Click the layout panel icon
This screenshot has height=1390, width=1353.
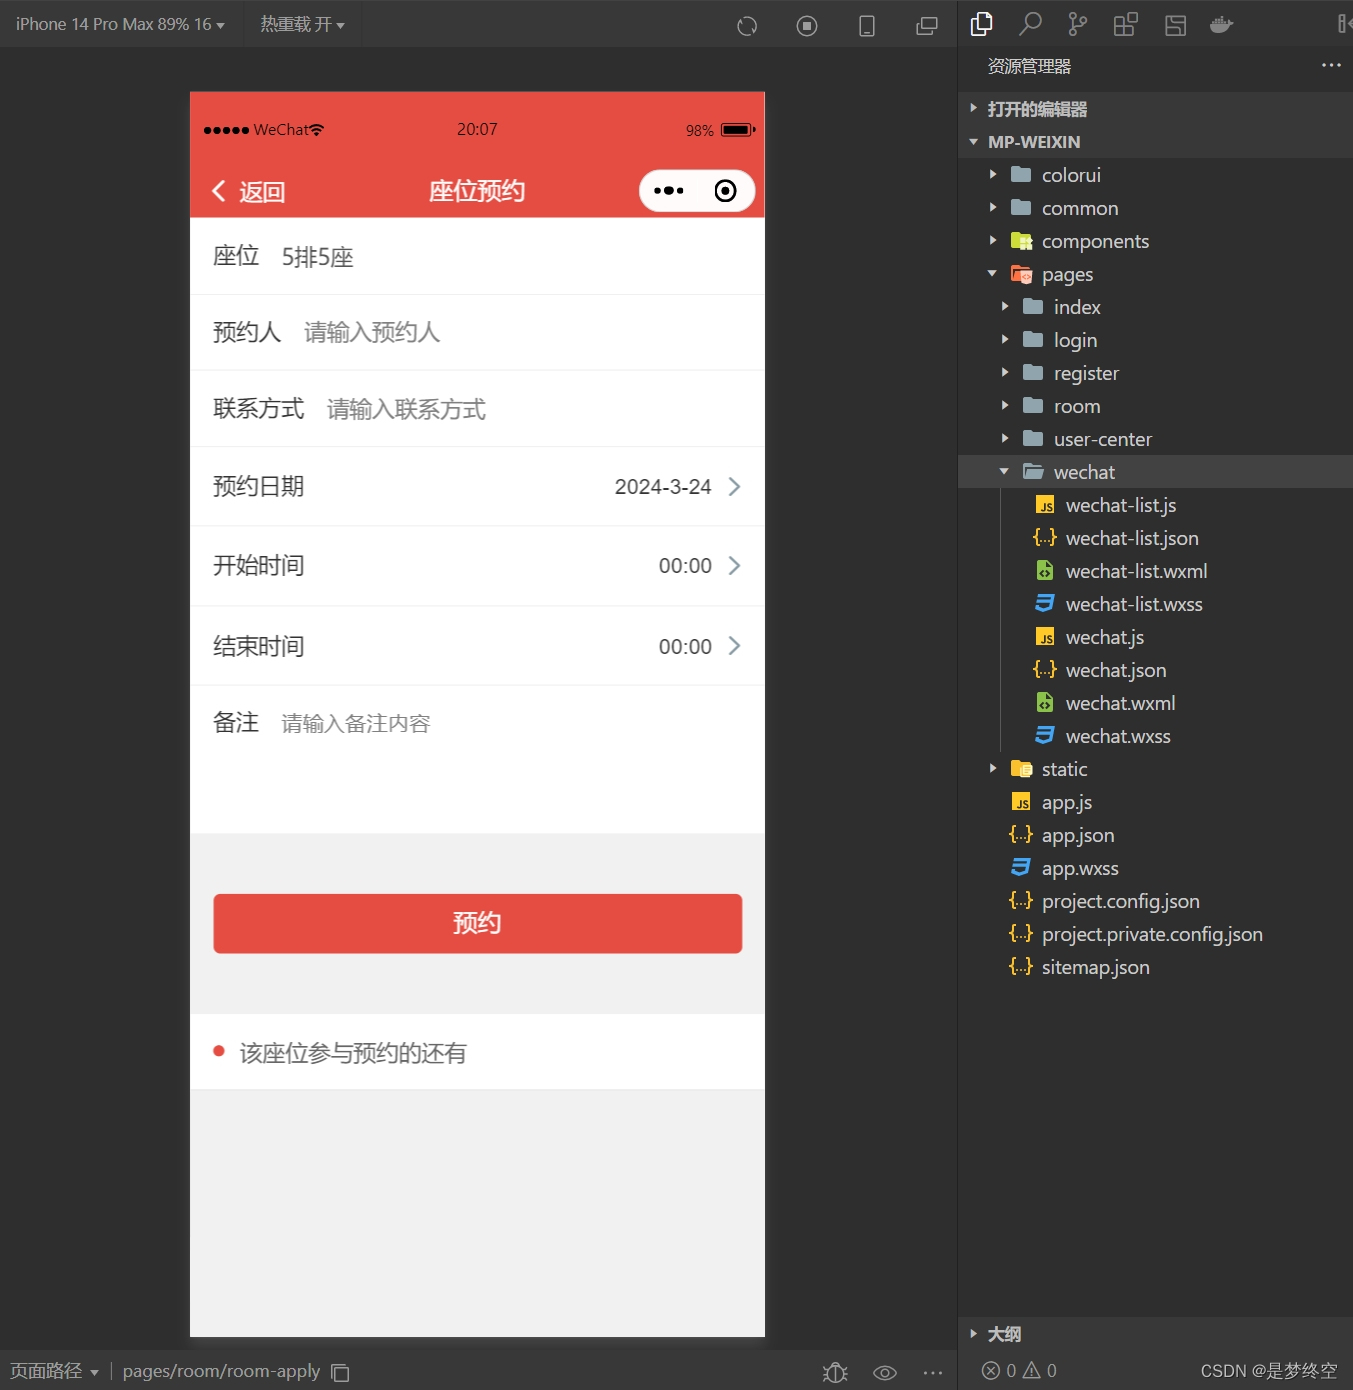[1176, 25]
